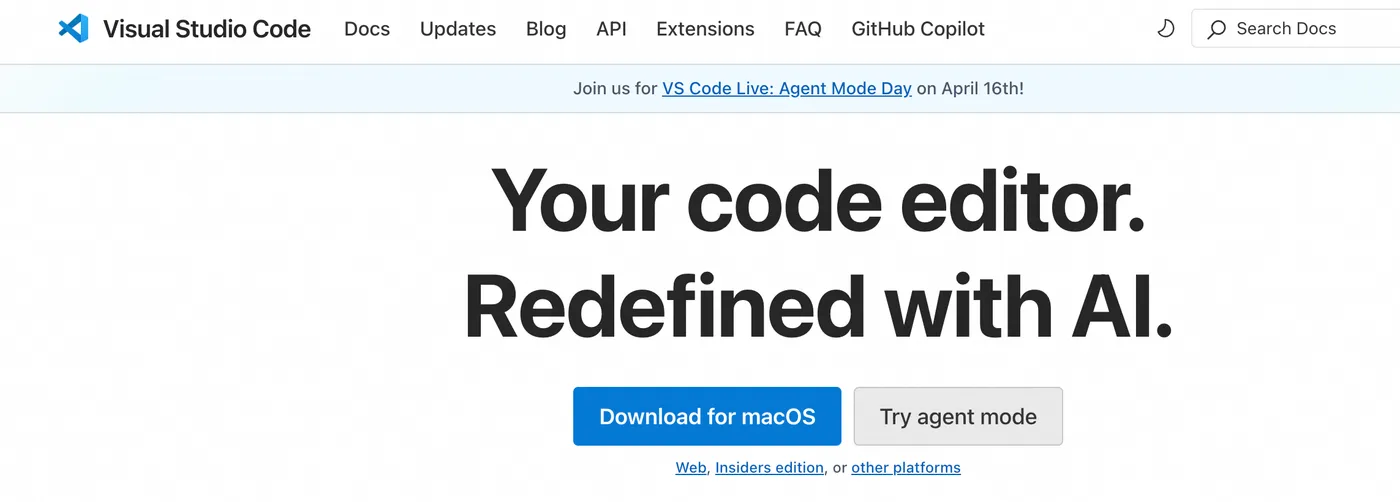Open the Insiders edition link
This screenshot has height=502, width=1400.
tap(770, 467)
